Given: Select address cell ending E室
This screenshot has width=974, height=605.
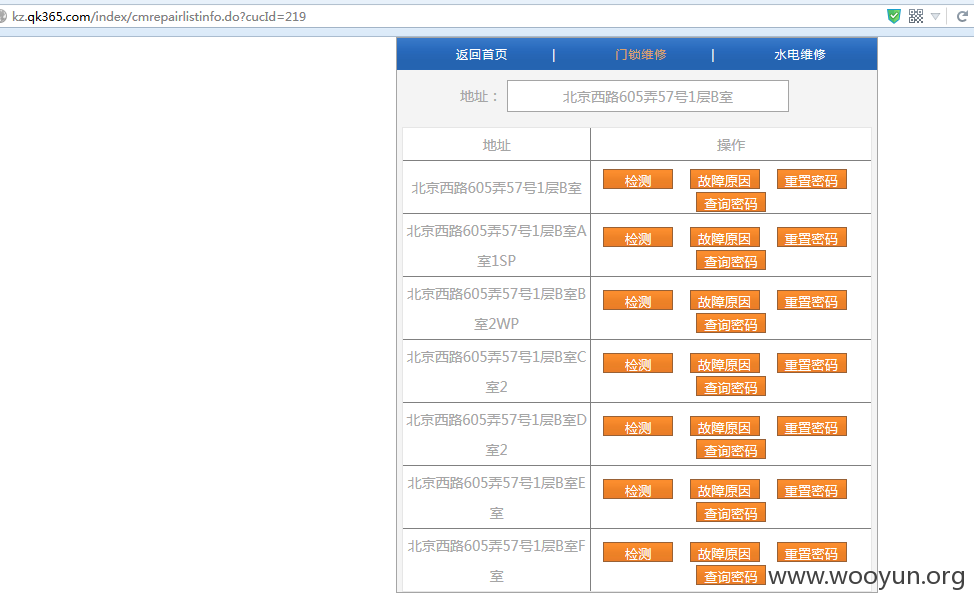Looking at the screenshot, I should click(x=496, y=498).
